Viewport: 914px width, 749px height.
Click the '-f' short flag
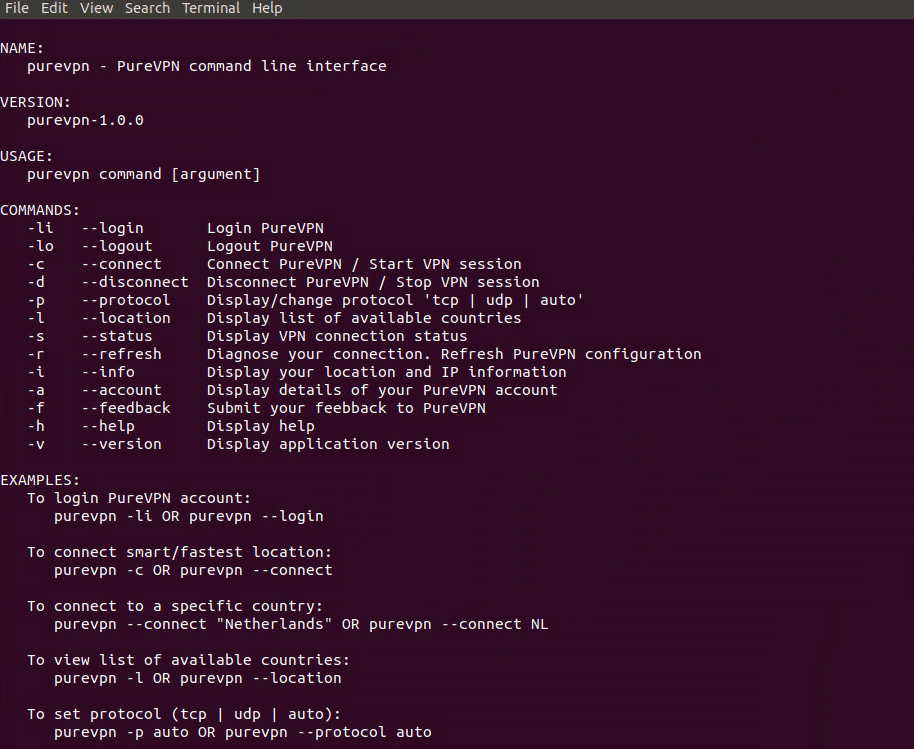[x=36, y=408]
